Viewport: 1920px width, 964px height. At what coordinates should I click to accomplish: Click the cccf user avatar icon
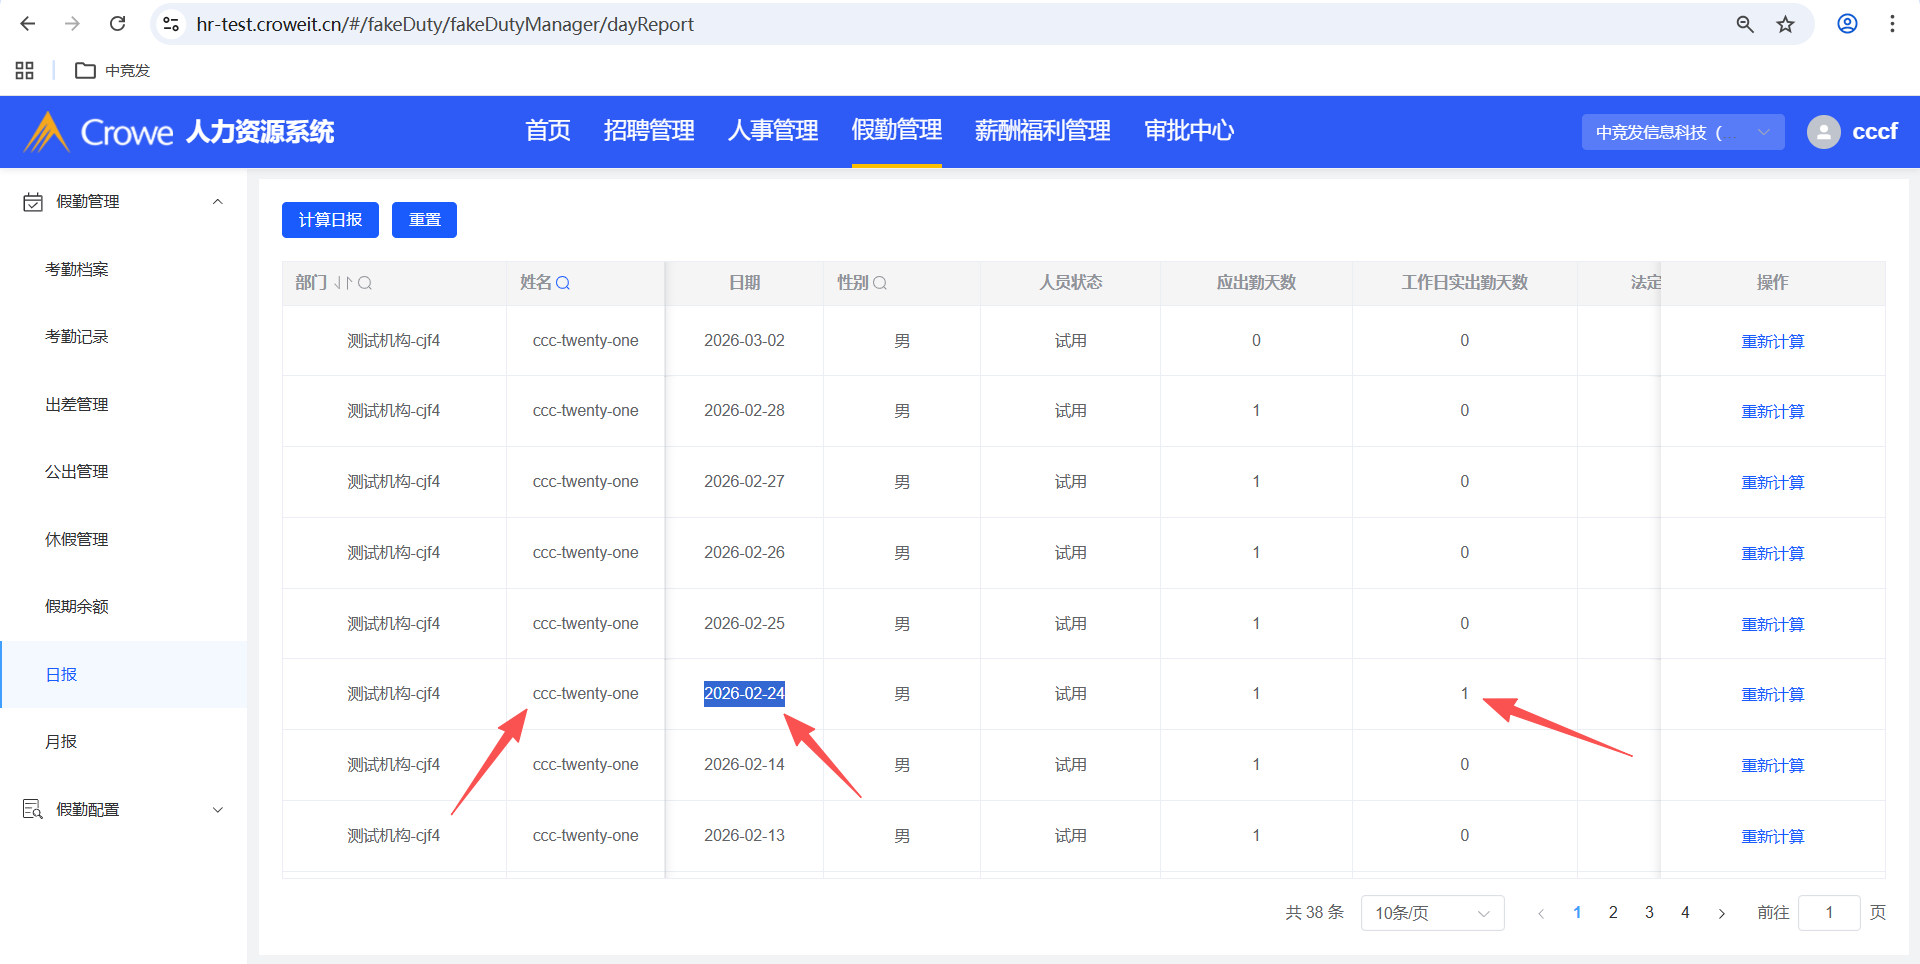point(1823,132)
